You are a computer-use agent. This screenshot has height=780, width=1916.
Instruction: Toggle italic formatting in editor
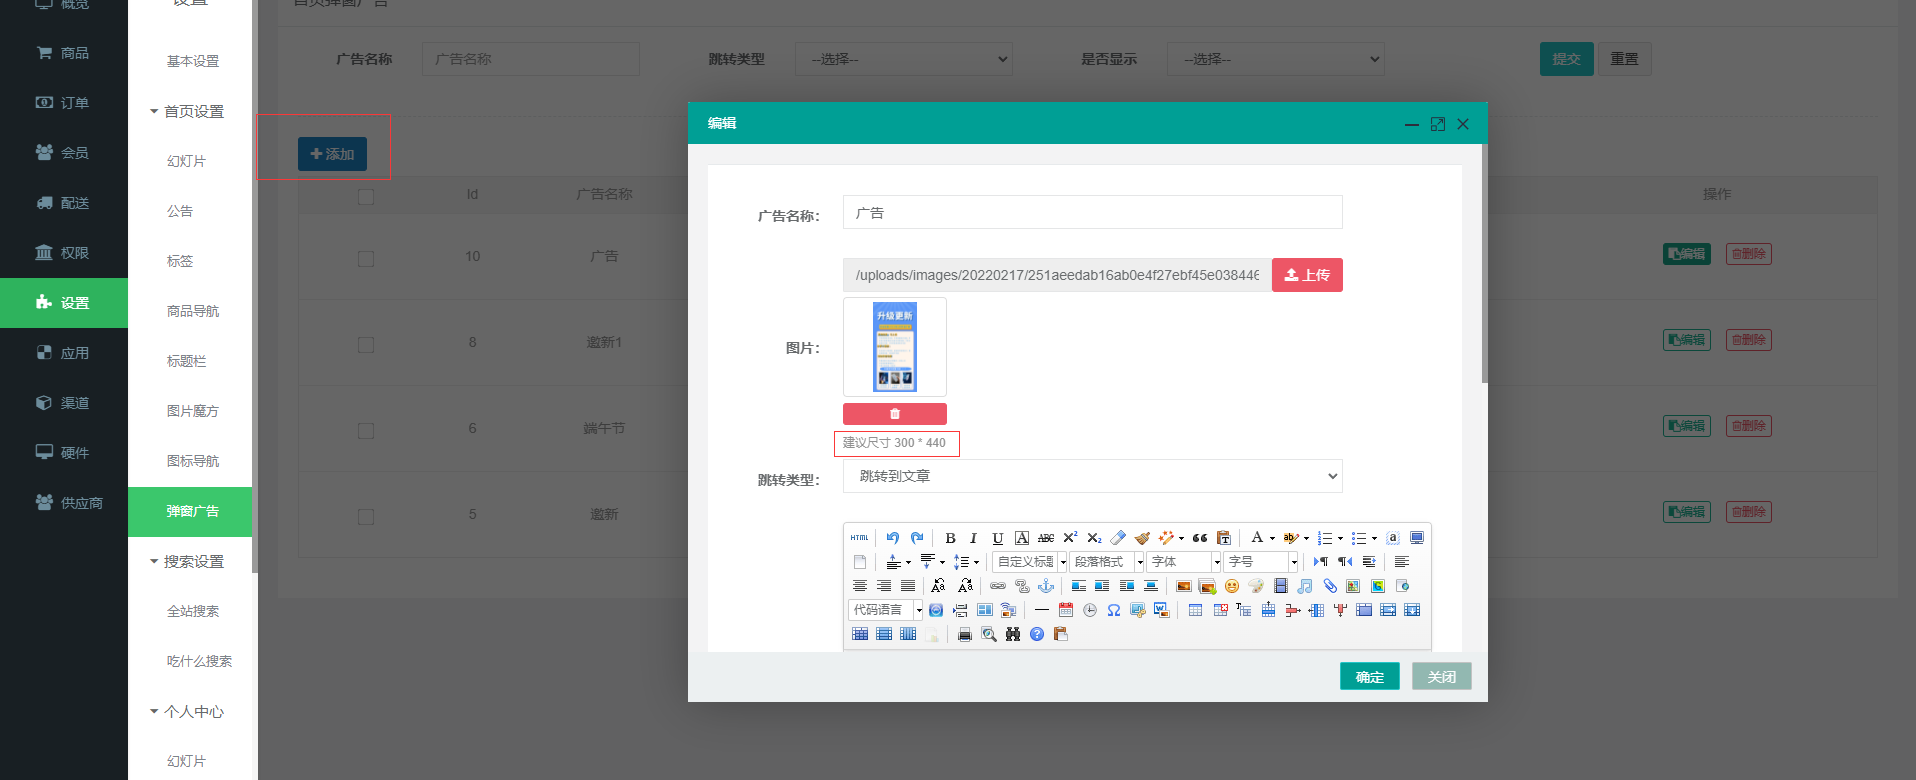pos(973,538)
